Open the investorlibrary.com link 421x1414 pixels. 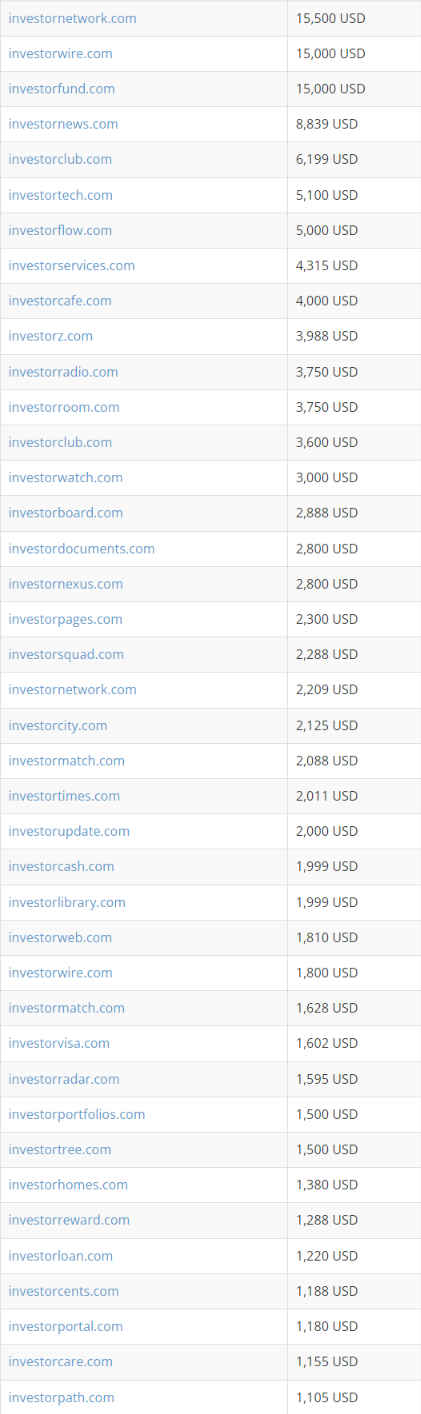[x=67, y=903]
